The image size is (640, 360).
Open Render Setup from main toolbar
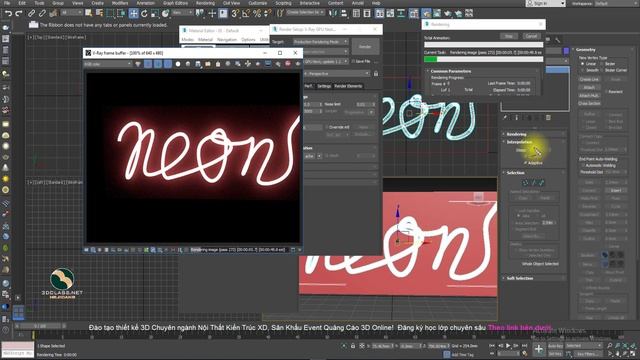(x=426, y=13)
